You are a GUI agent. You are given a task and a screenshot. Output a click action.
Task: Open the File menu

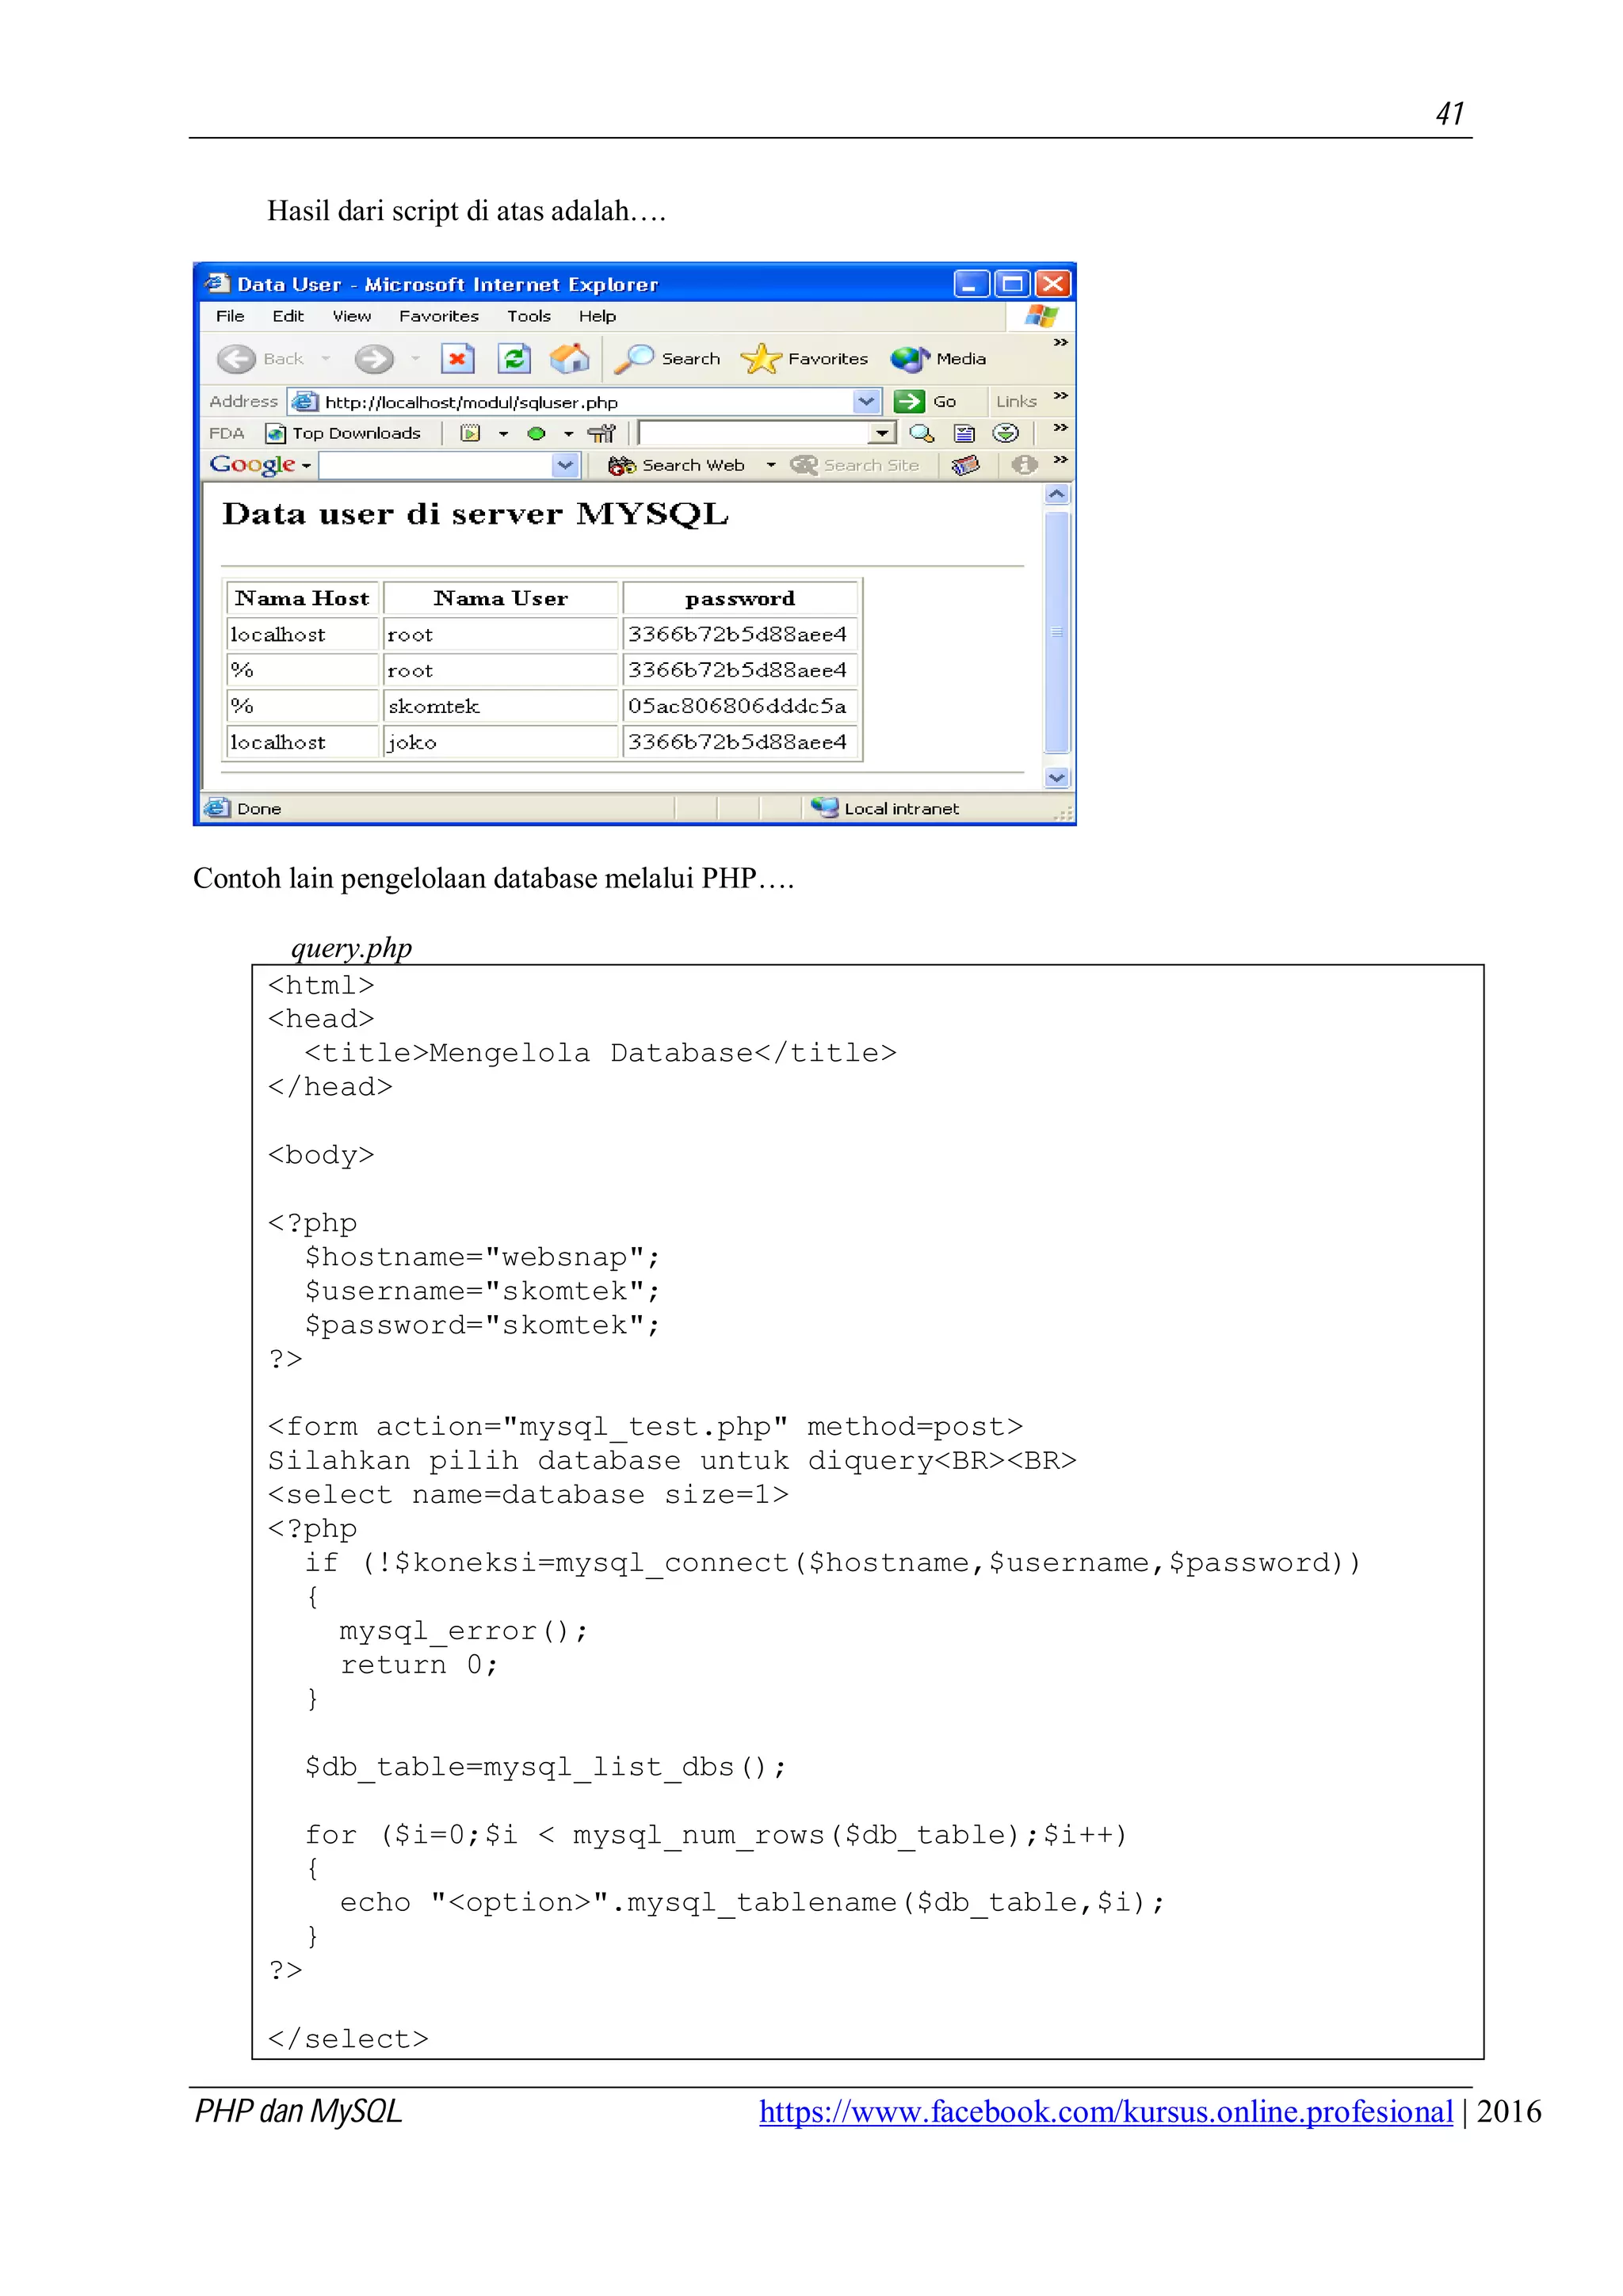(230, 316)
